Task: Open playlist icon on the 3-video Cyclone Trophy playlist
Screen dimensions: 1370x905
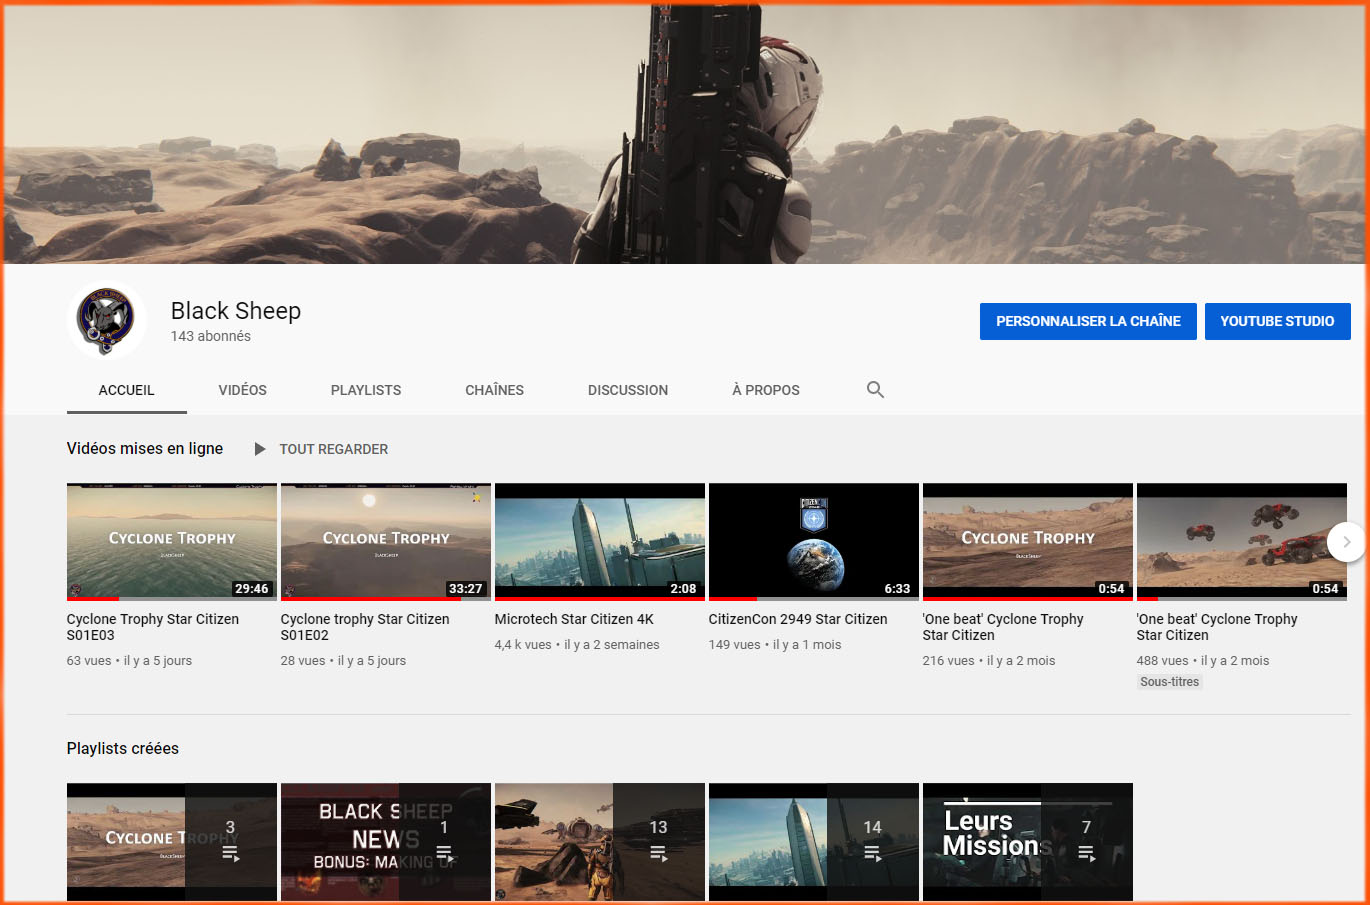Action: pyautogui.click(x=230, y=854)
